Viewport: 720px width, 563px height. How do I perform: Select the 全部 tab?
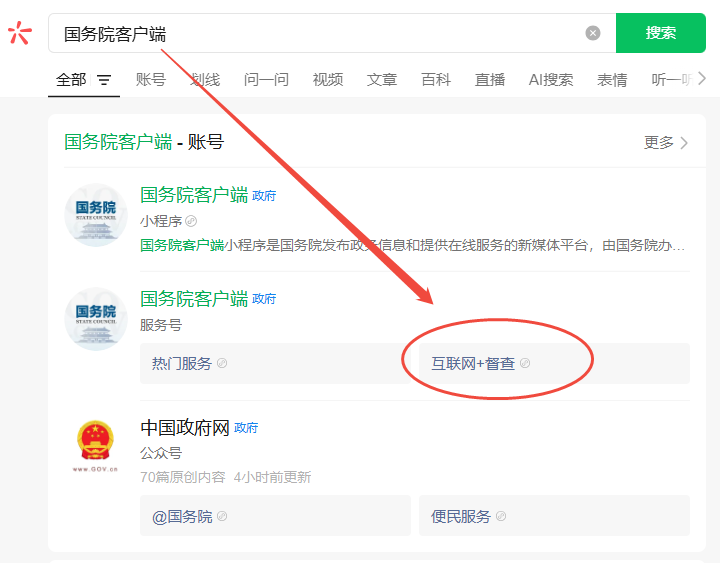click(x=71, y=80)
